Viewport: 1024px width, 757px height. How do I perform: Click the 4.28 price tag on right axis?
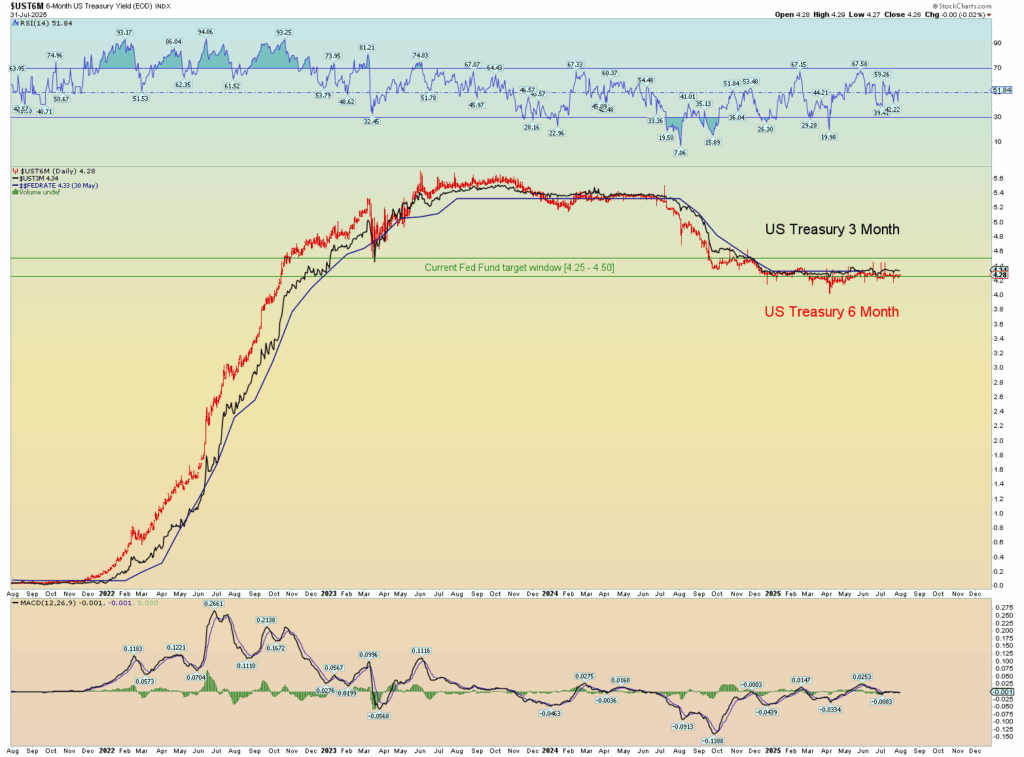tap(1001, 274)
